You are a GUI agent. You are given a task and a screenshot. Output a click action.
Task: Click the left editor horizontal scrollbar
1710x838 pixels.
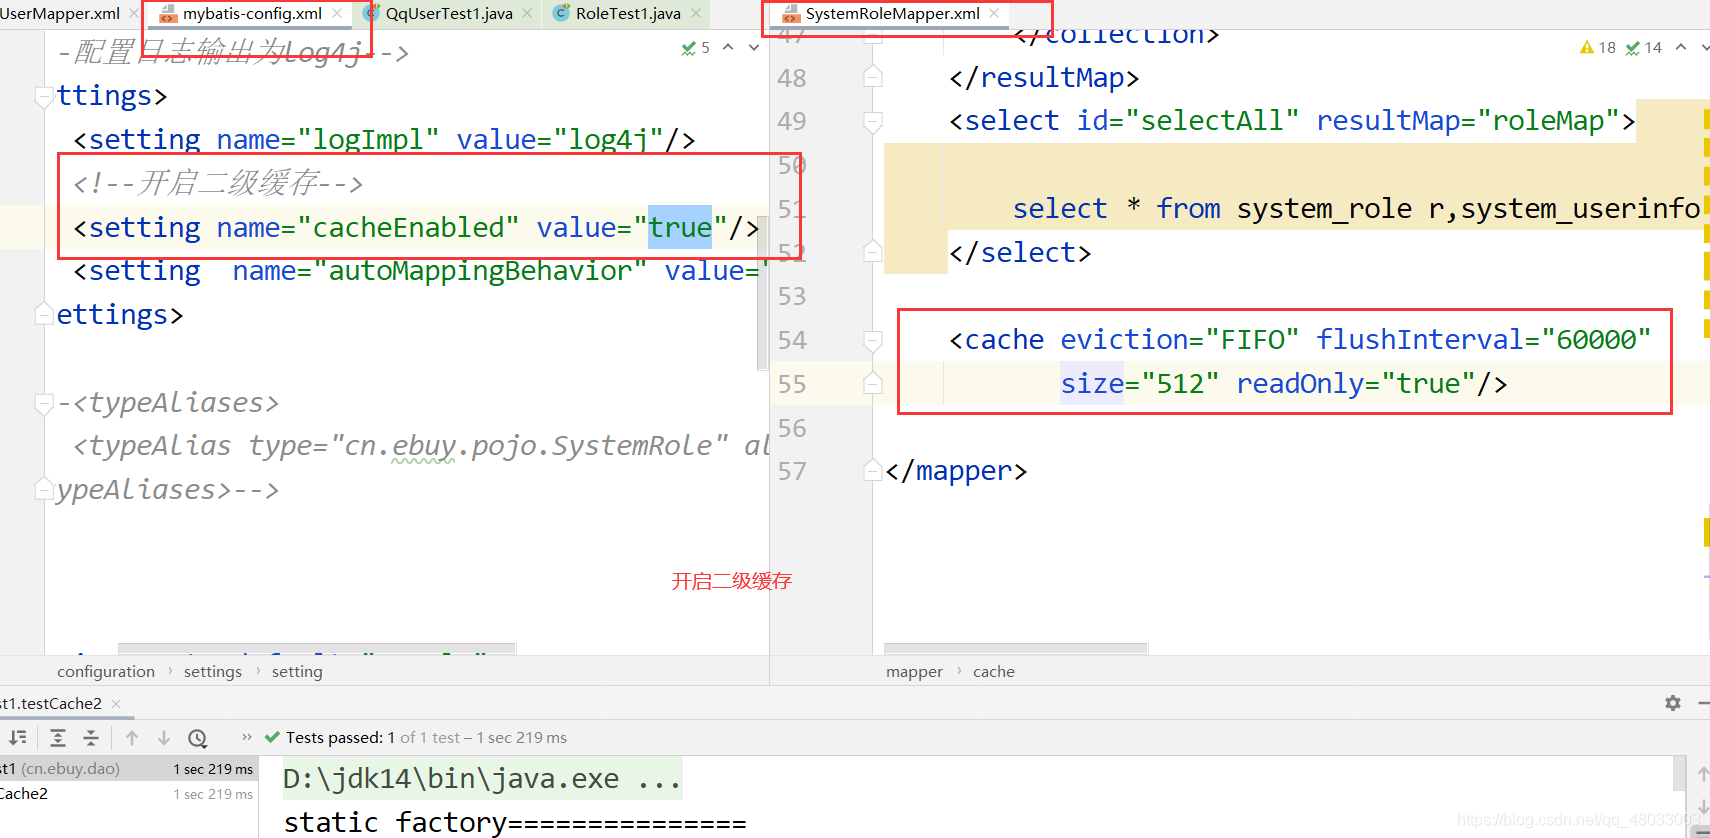[x=317, y=649]
